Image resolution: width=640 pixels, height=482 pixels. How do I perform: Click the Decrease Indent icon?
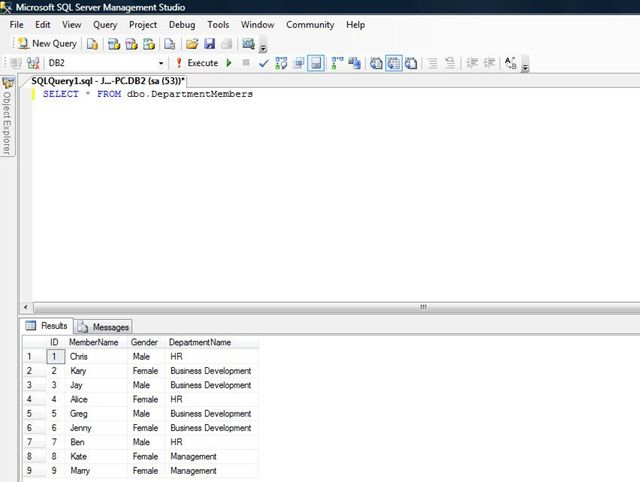click(x=472, y=63)
